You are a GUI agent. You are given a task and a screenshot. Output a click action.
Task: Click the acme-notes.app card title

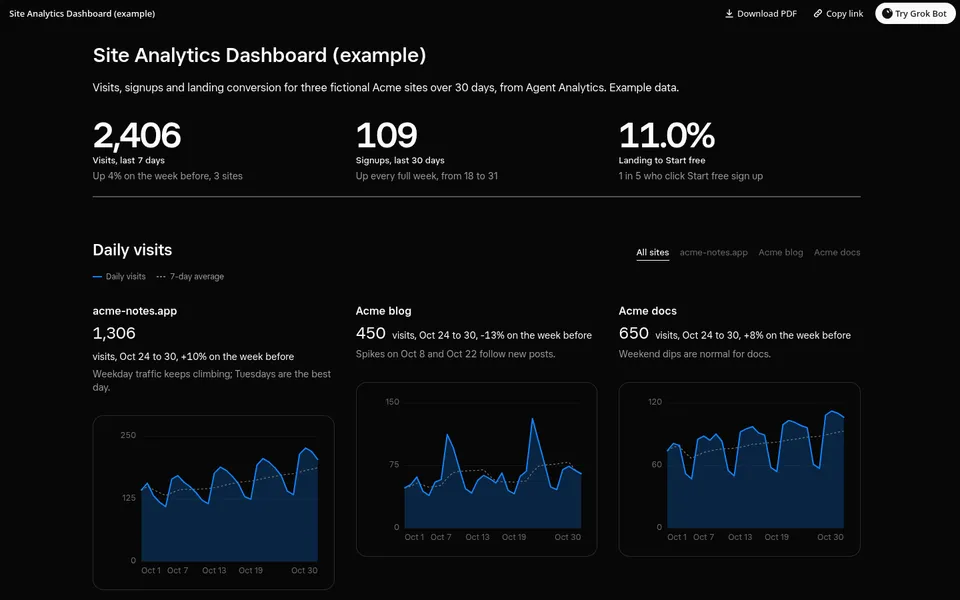click(x=135, y=311)
